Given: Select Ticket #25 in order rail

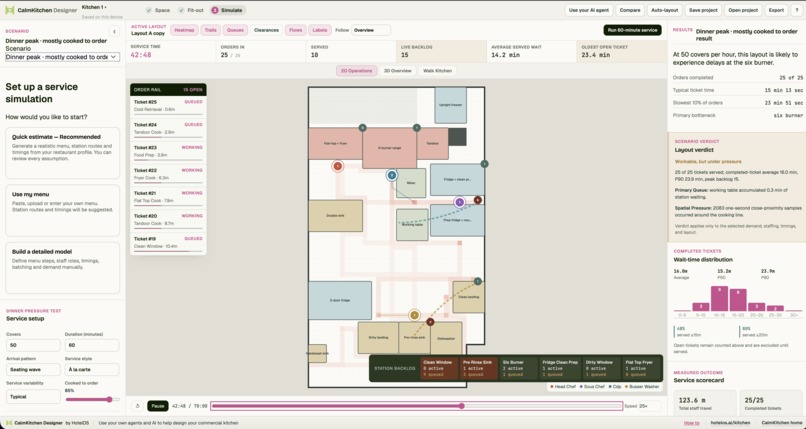Looking at the screenshot, I should click(x=168, y=106).
